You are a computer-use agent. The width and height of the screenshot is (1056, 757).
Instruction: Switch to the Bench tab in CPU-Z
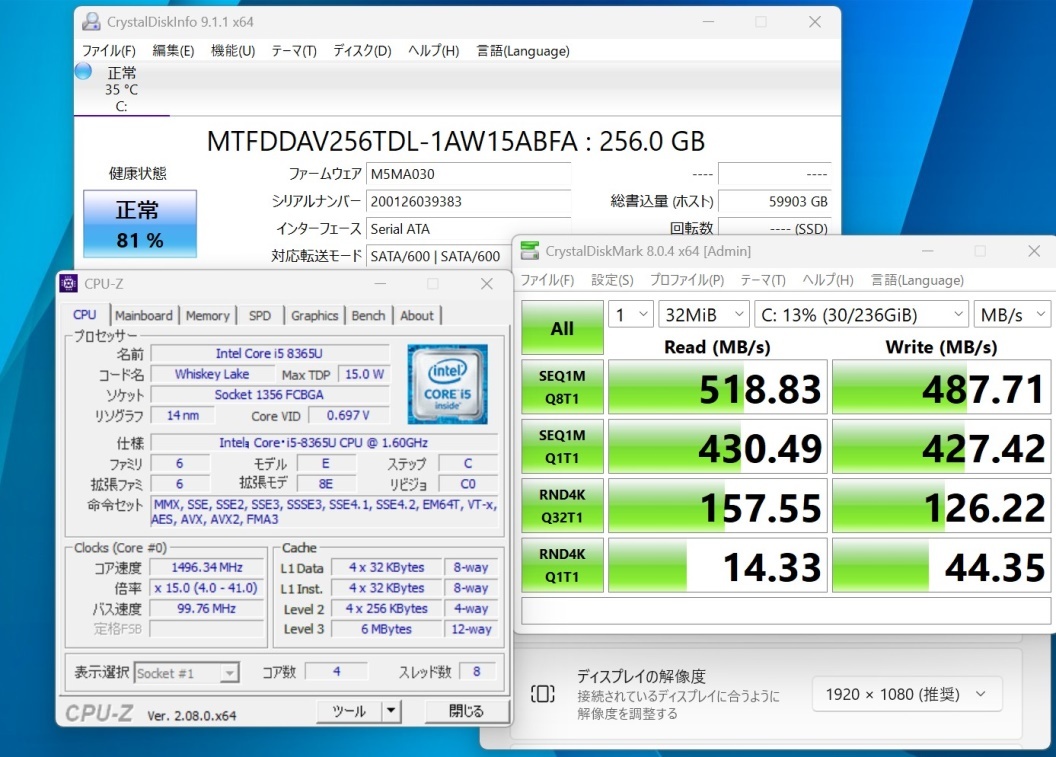368,315
